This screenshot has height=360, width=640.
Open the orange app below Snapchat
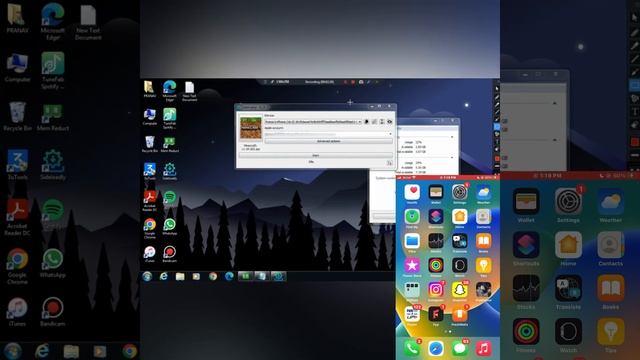click(x=460, y=314)
